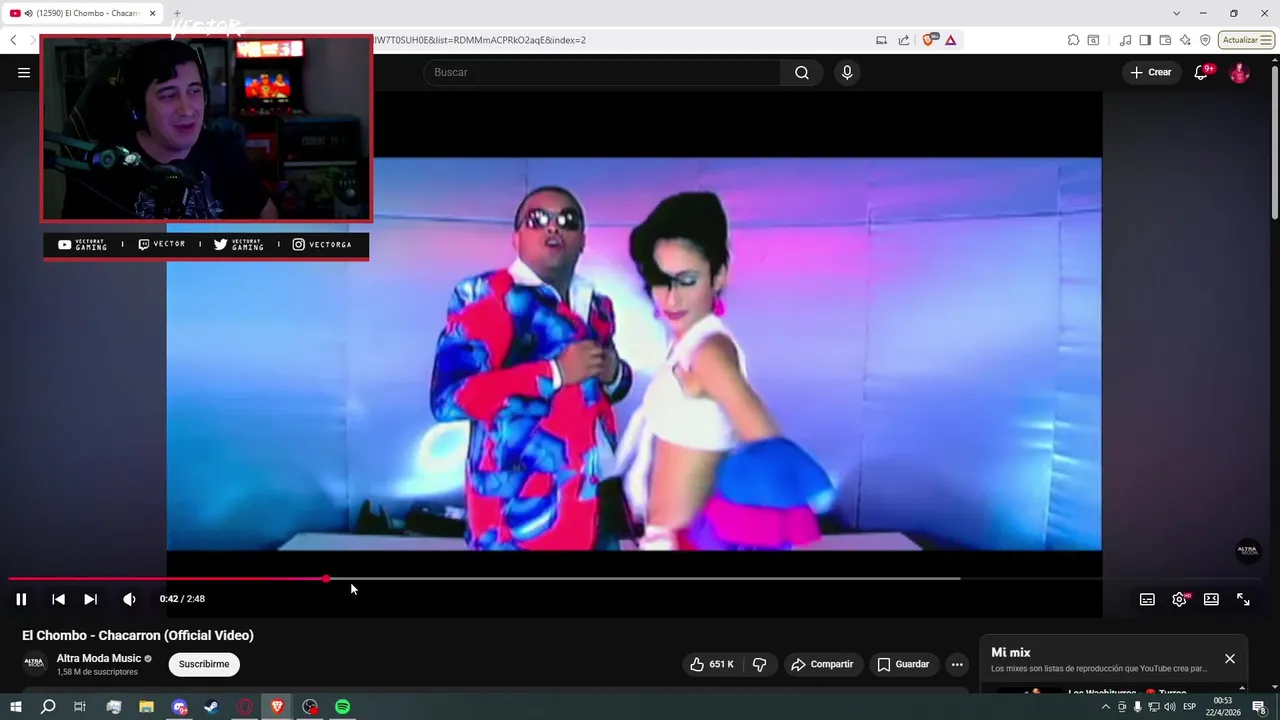Open the tab search toolbar icon

1093,40
